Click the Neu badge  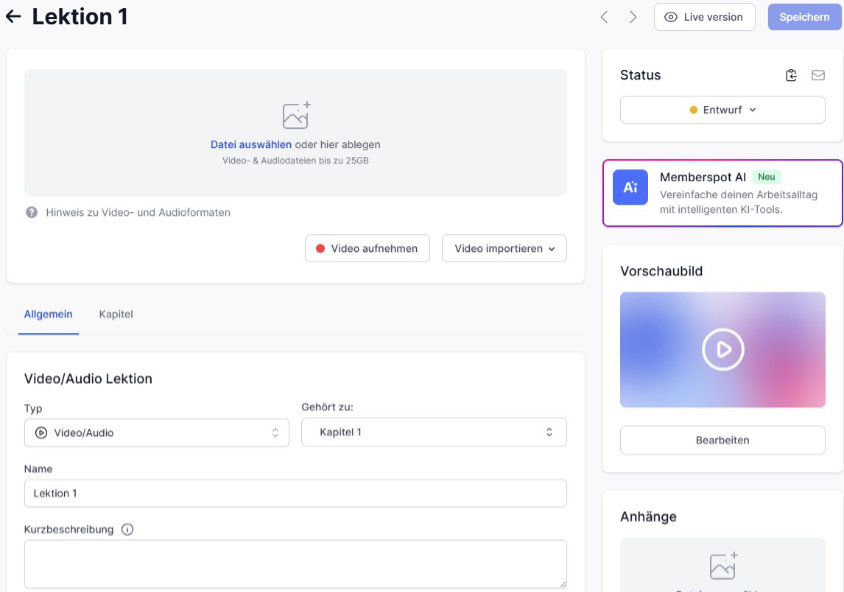766,177
